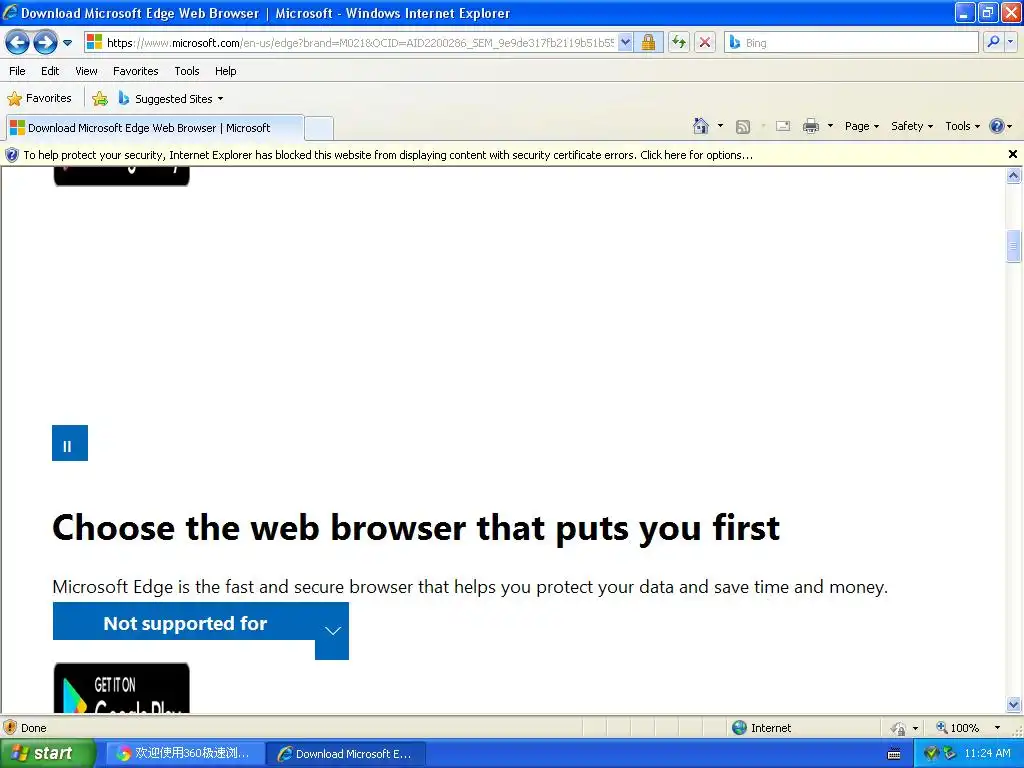Click the blue Help question icon

997,126
